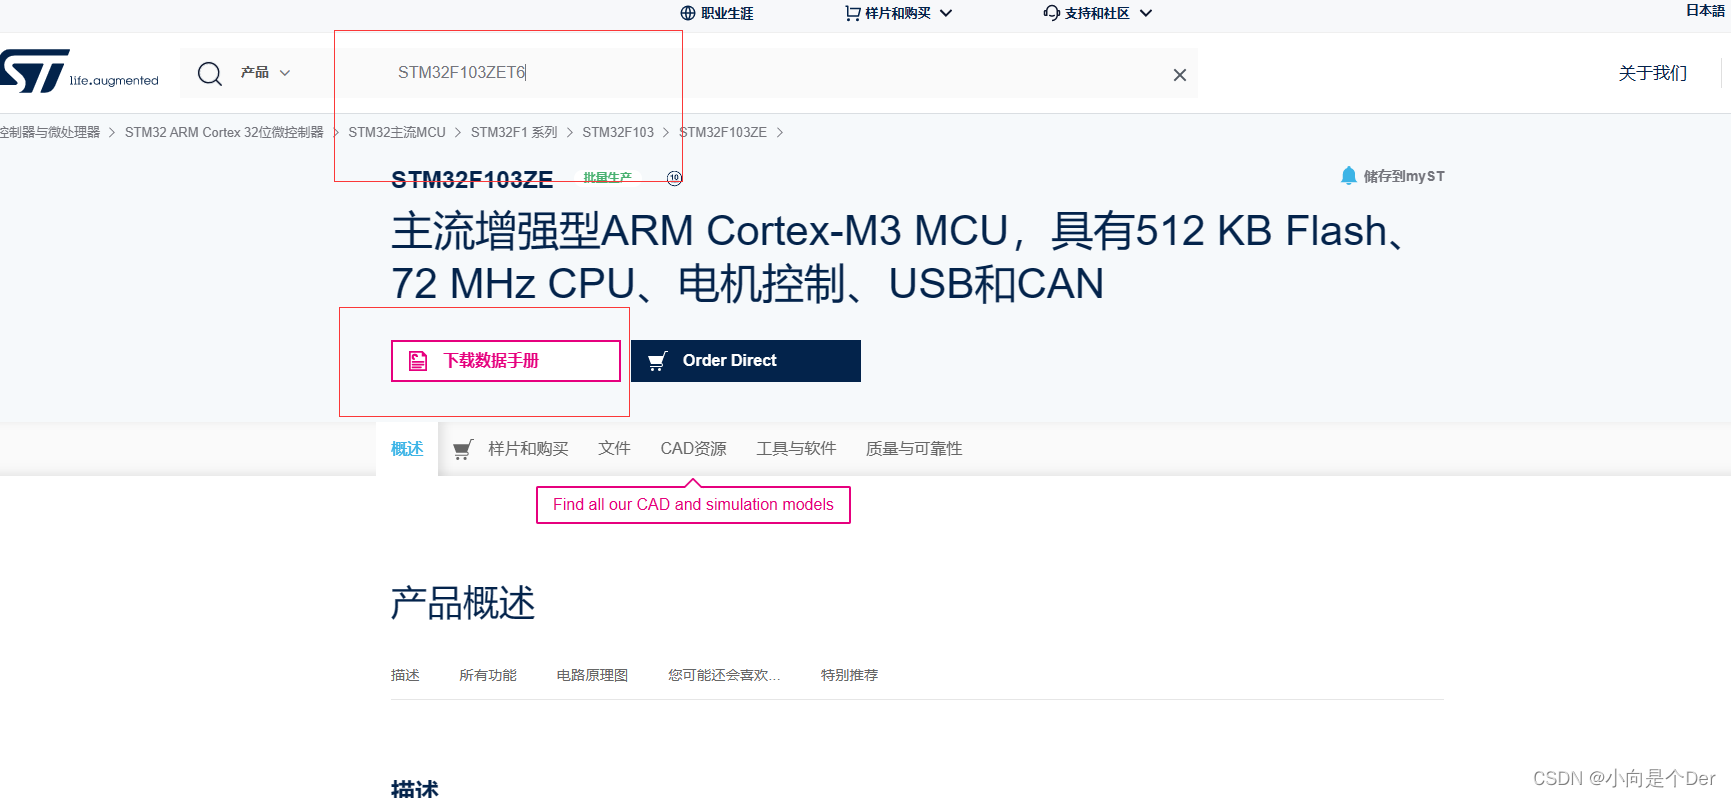Click the headset icon beside 支持和社区
This screenshot has width=1731, height=798.
coord(1052,13)
